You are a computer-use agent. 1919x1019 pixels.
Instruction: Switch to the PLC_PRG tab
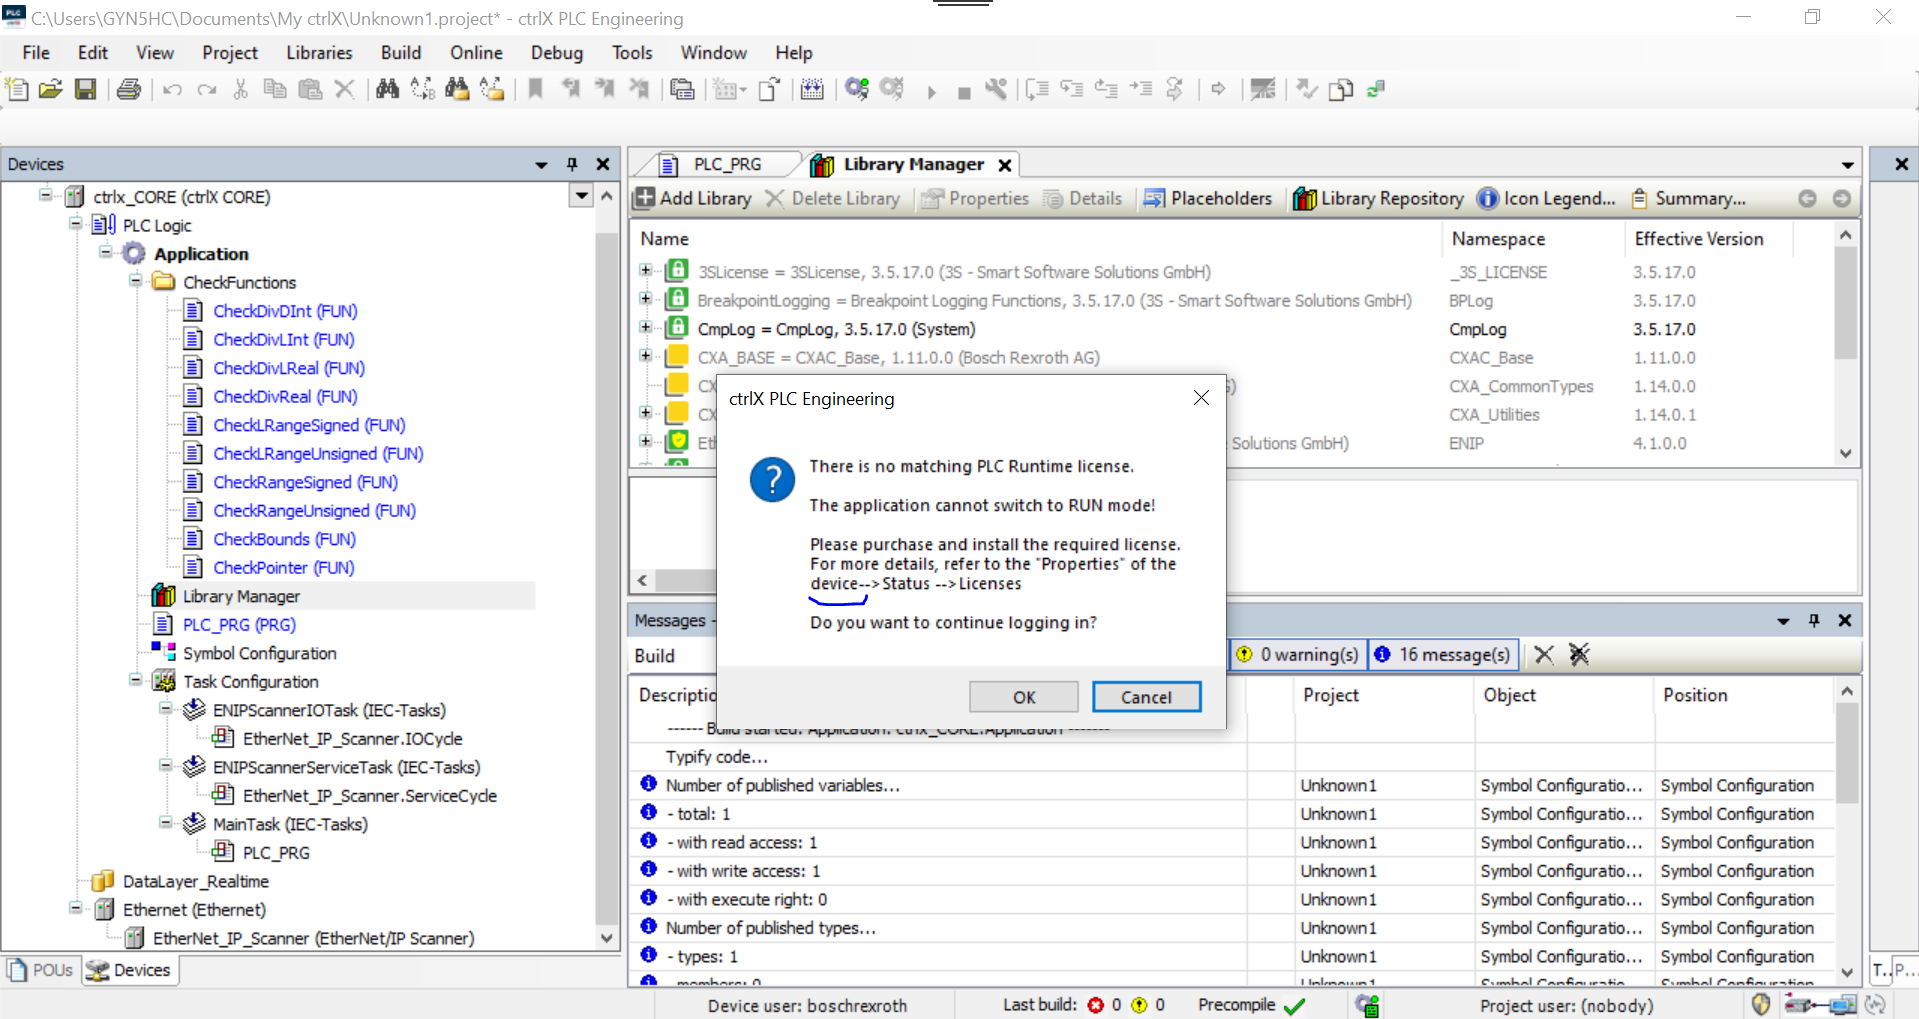pos(726,164)
